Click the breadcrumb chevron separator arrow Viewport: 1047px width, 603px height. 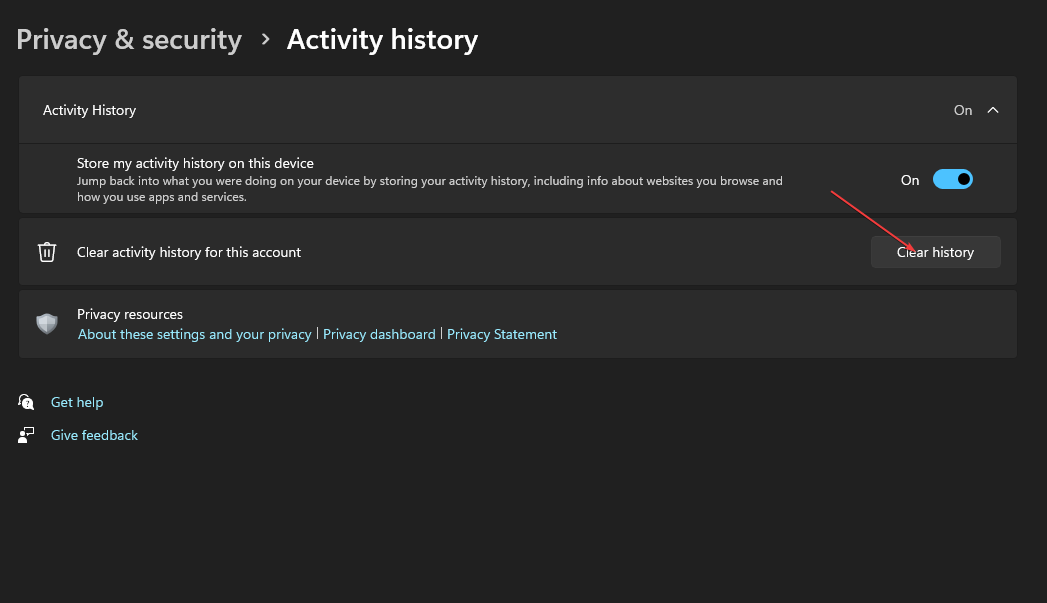(265, 39)
